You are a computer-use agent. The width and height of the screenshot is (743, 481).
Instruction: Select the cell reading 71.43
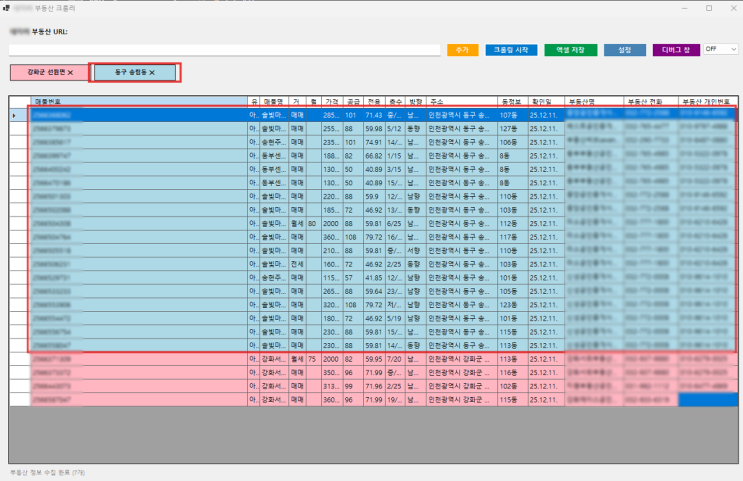374,115
